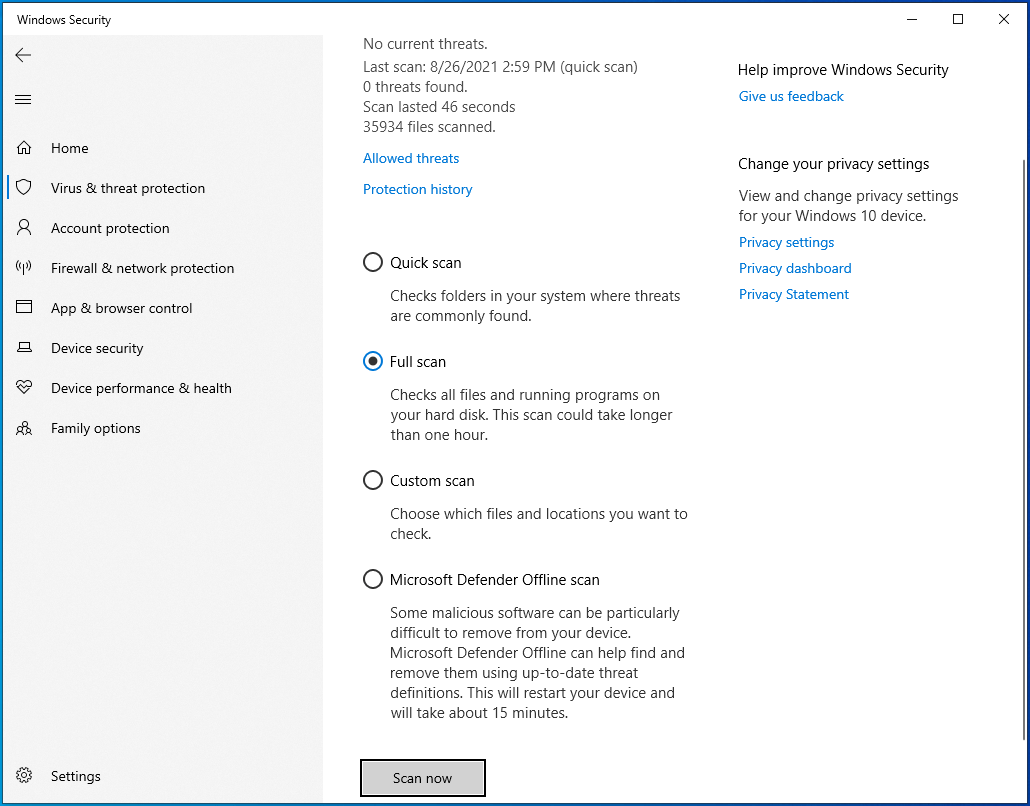The height and width of the screenshot is (806, 1030).
Task: Click the Device security laptop icon
Action: coord(24,347)
